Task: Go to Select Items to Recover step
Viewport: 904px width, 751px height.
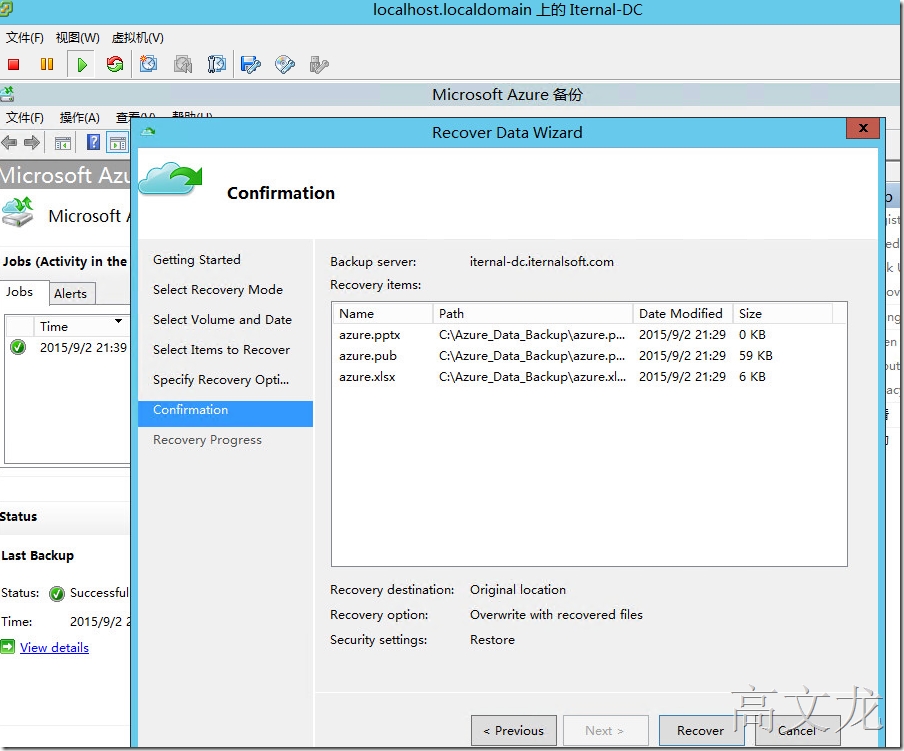Action: [x=221, y=349]
